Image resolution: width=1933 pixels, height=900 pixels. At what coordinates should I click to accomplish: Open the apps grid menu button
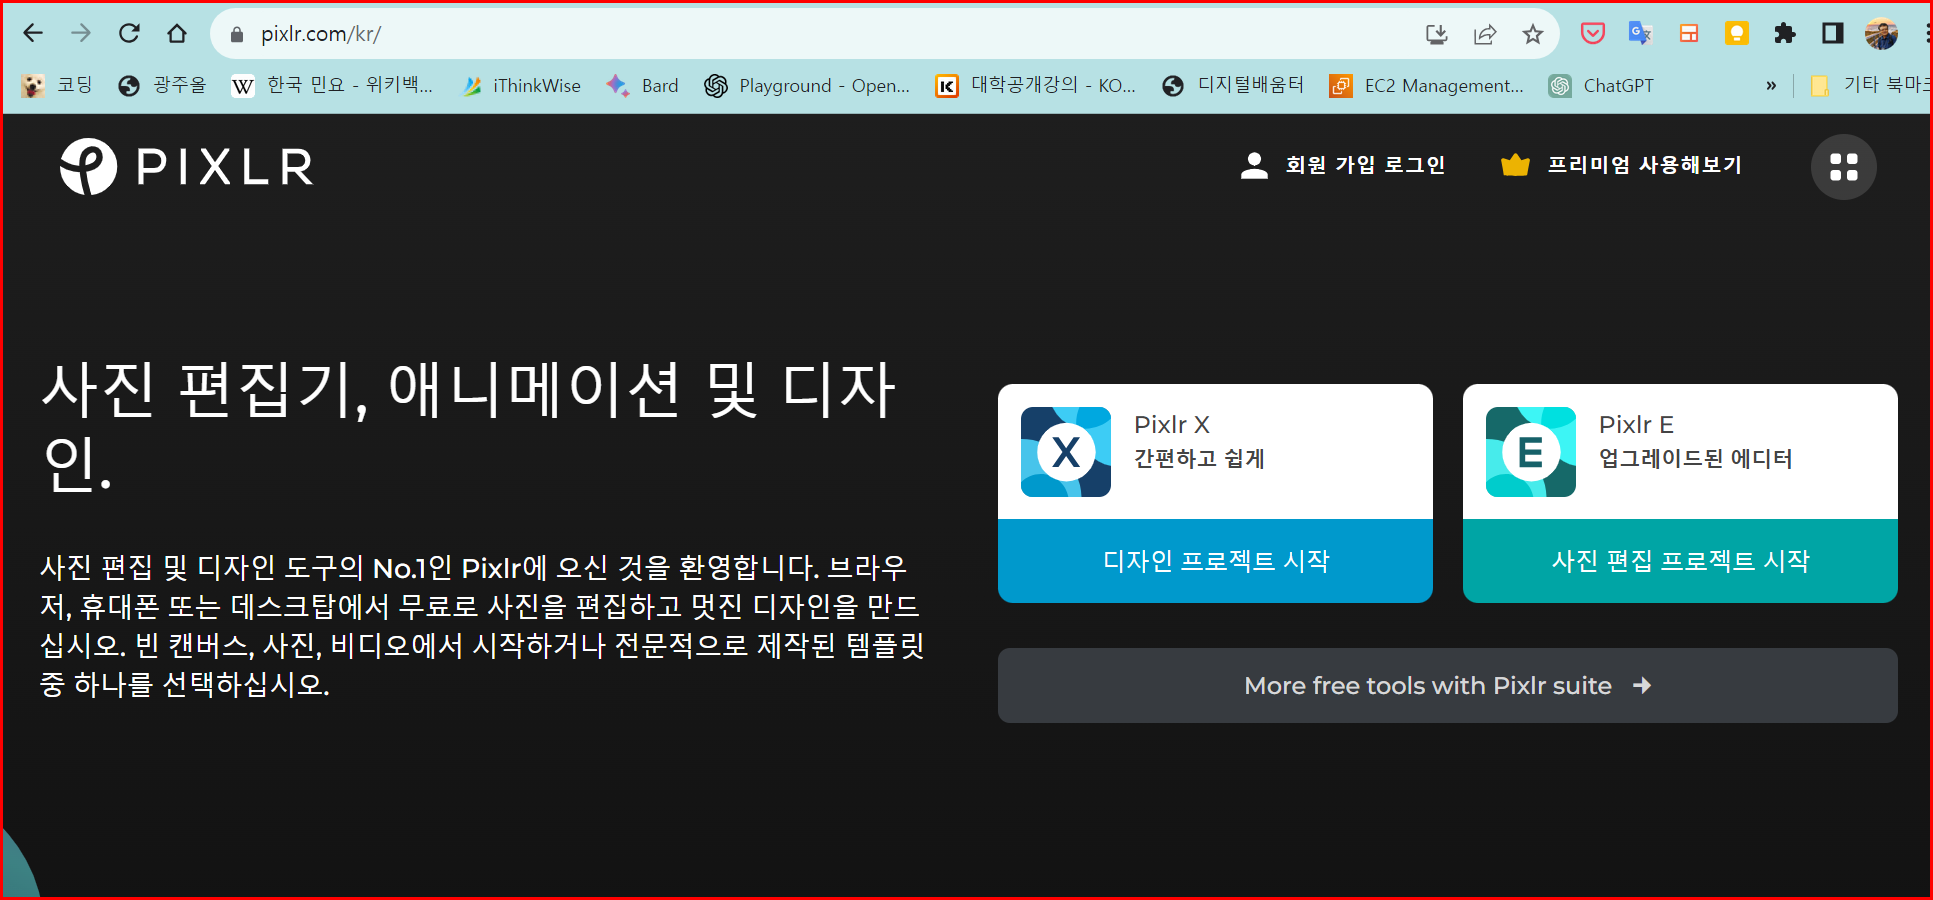[1844, 167]
